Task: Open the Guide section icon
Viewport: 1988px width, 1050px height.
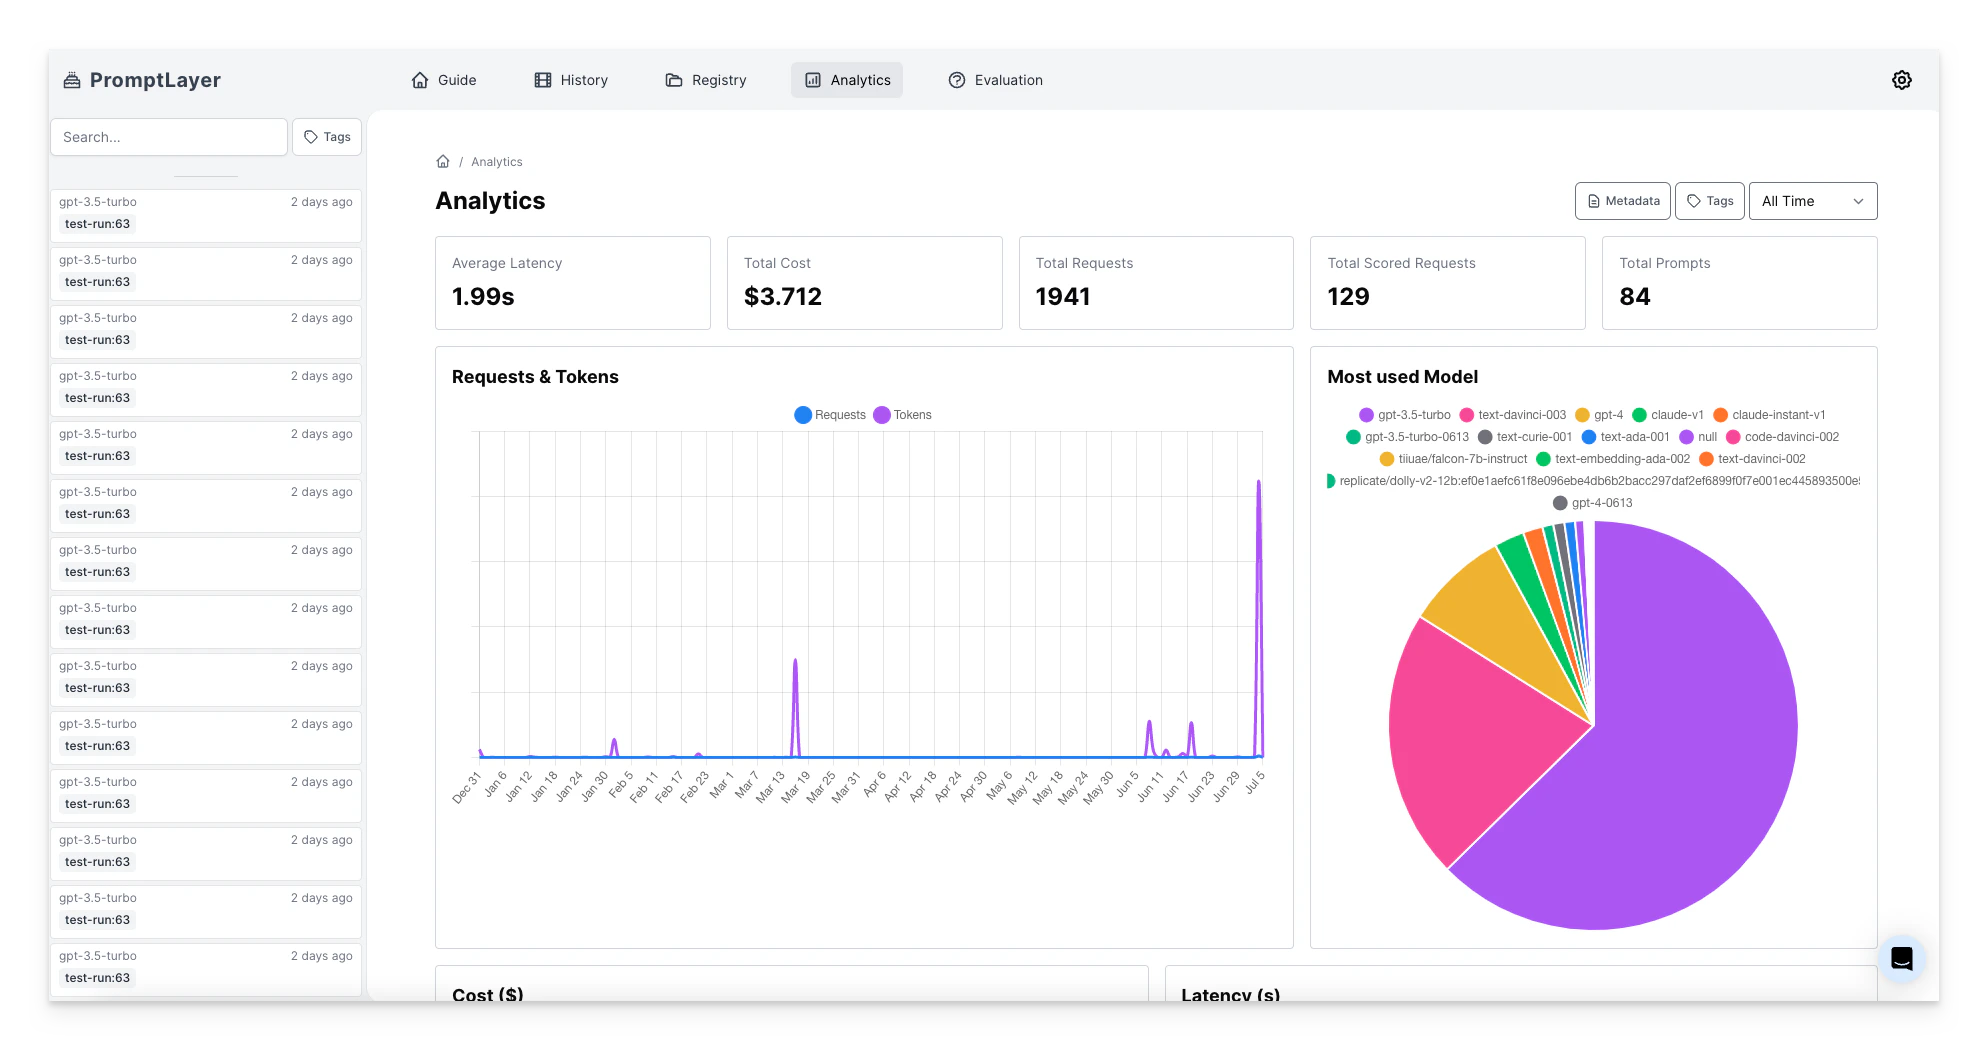Action: [x=421, y=80]
